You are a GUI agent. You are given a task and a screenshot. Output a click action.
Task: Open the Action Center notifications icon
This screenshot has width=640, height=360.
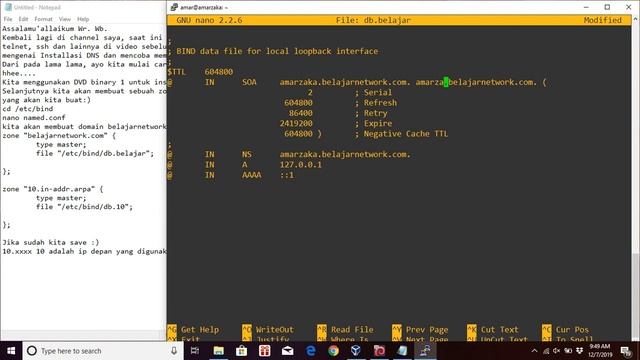click(626, 351)
